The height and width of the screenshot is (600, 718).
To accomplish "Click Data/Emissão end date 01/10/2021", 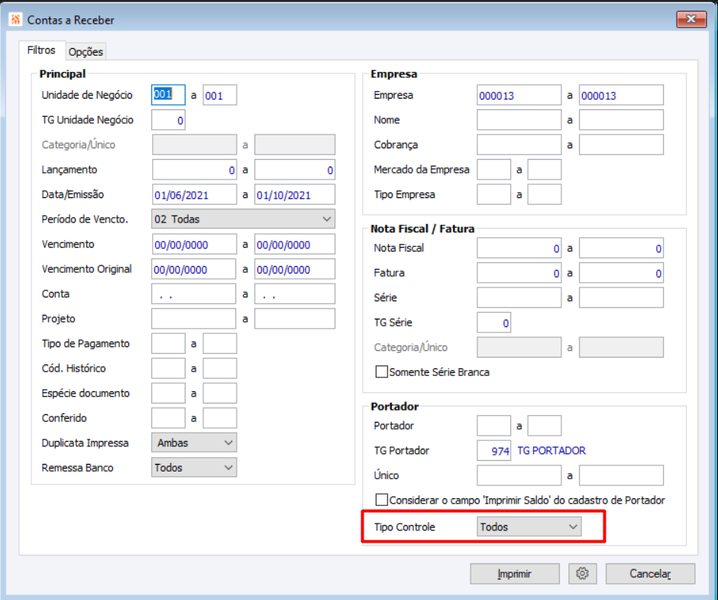I will point(294,194).
